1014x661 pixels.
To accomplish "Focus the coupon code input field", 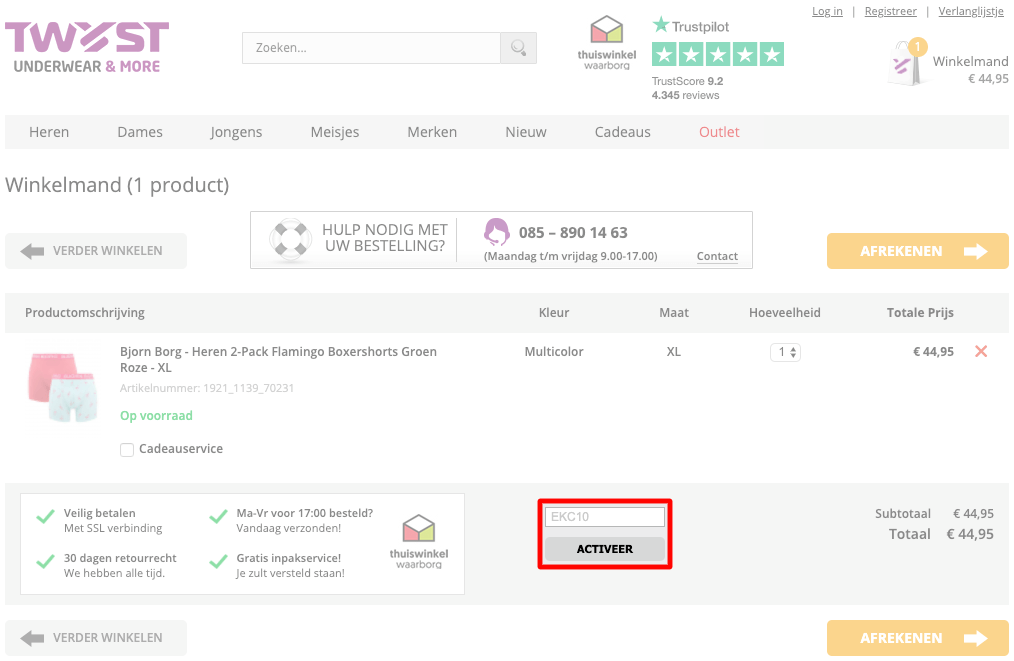I will (x=605, y=517).
